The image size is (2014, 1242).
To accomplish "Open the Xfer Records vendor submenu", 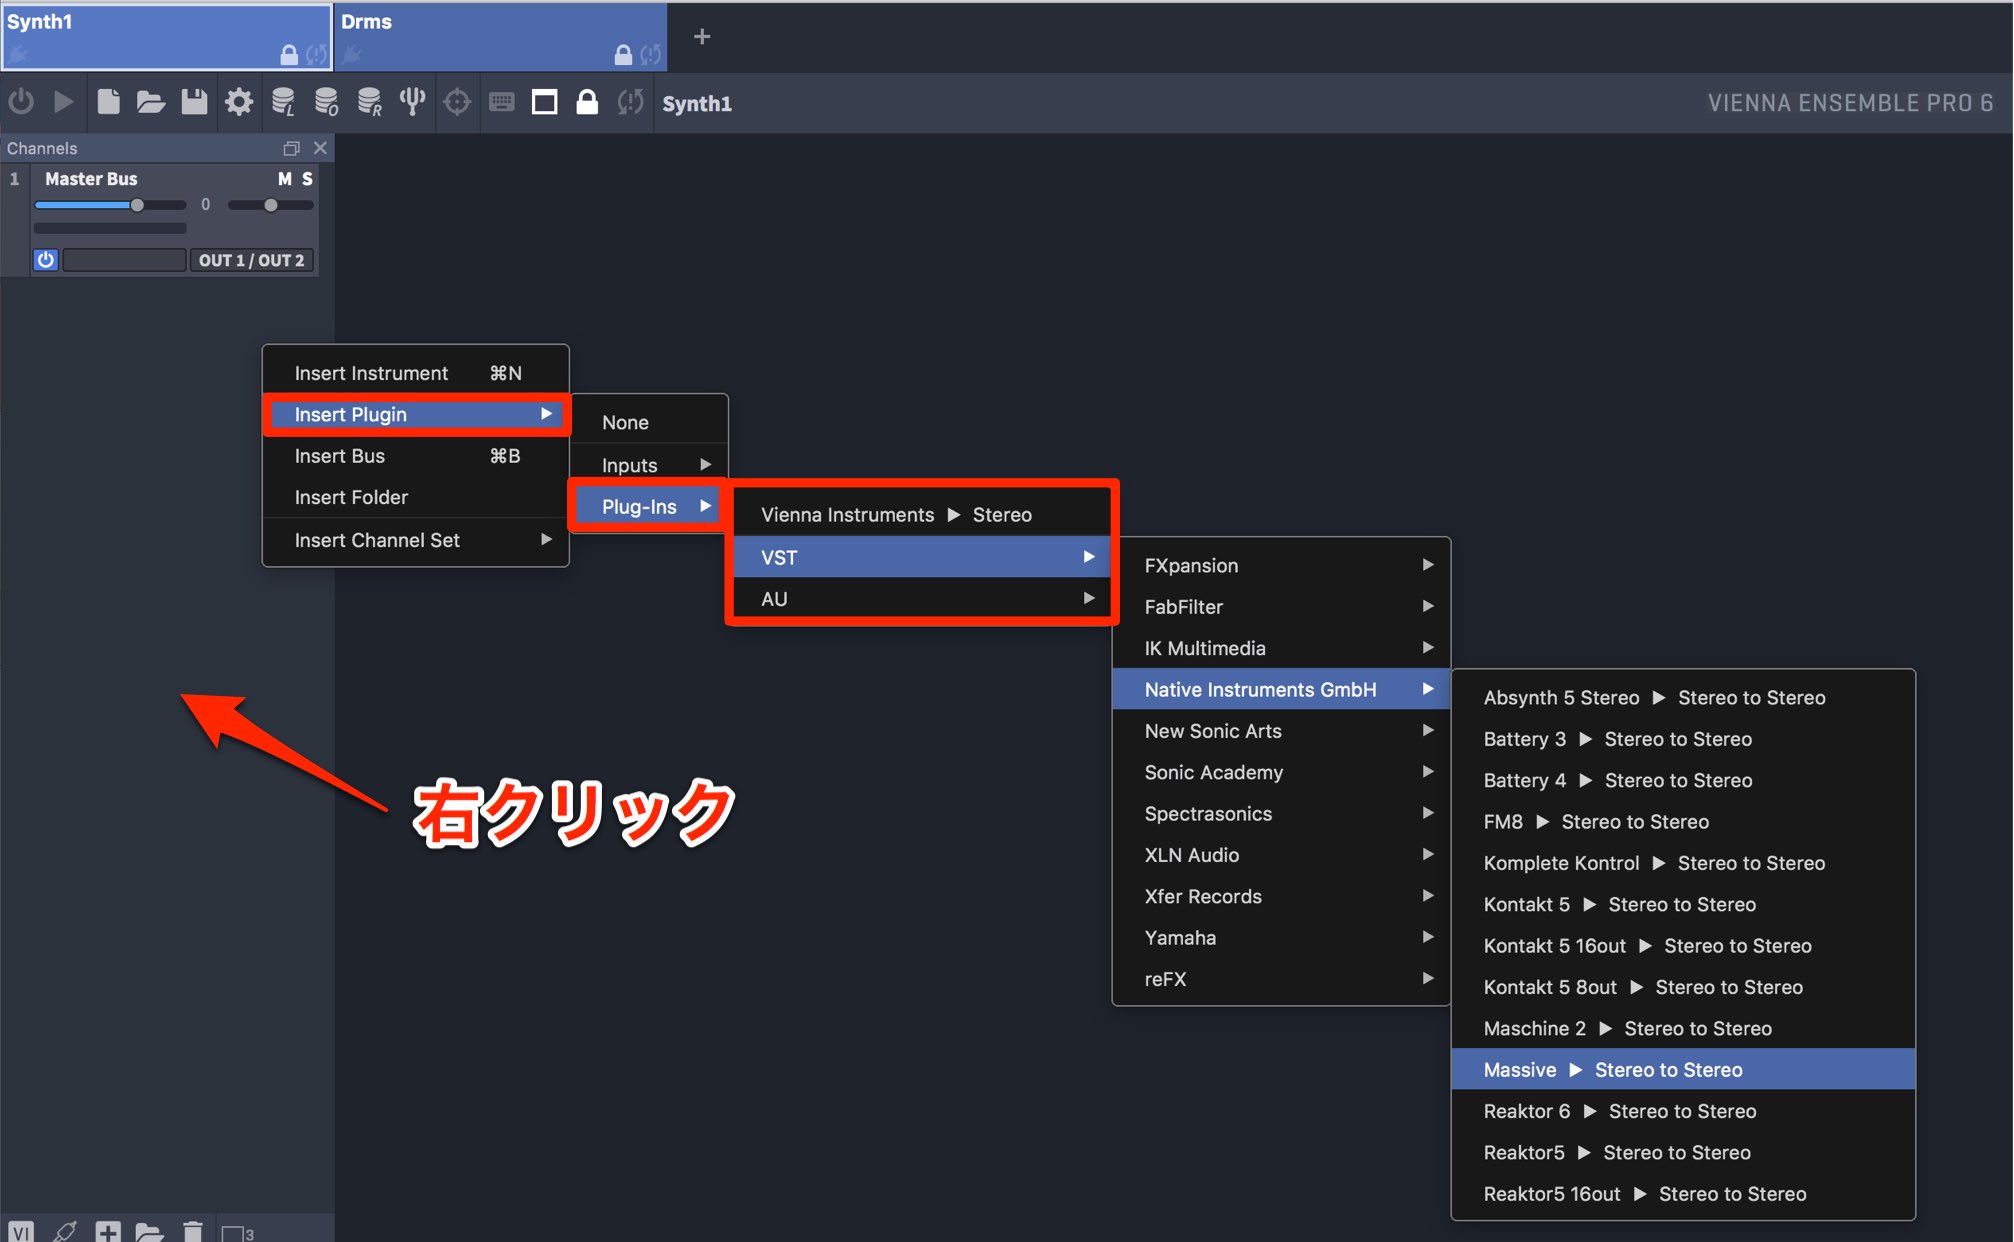I will coord(1281,897).
